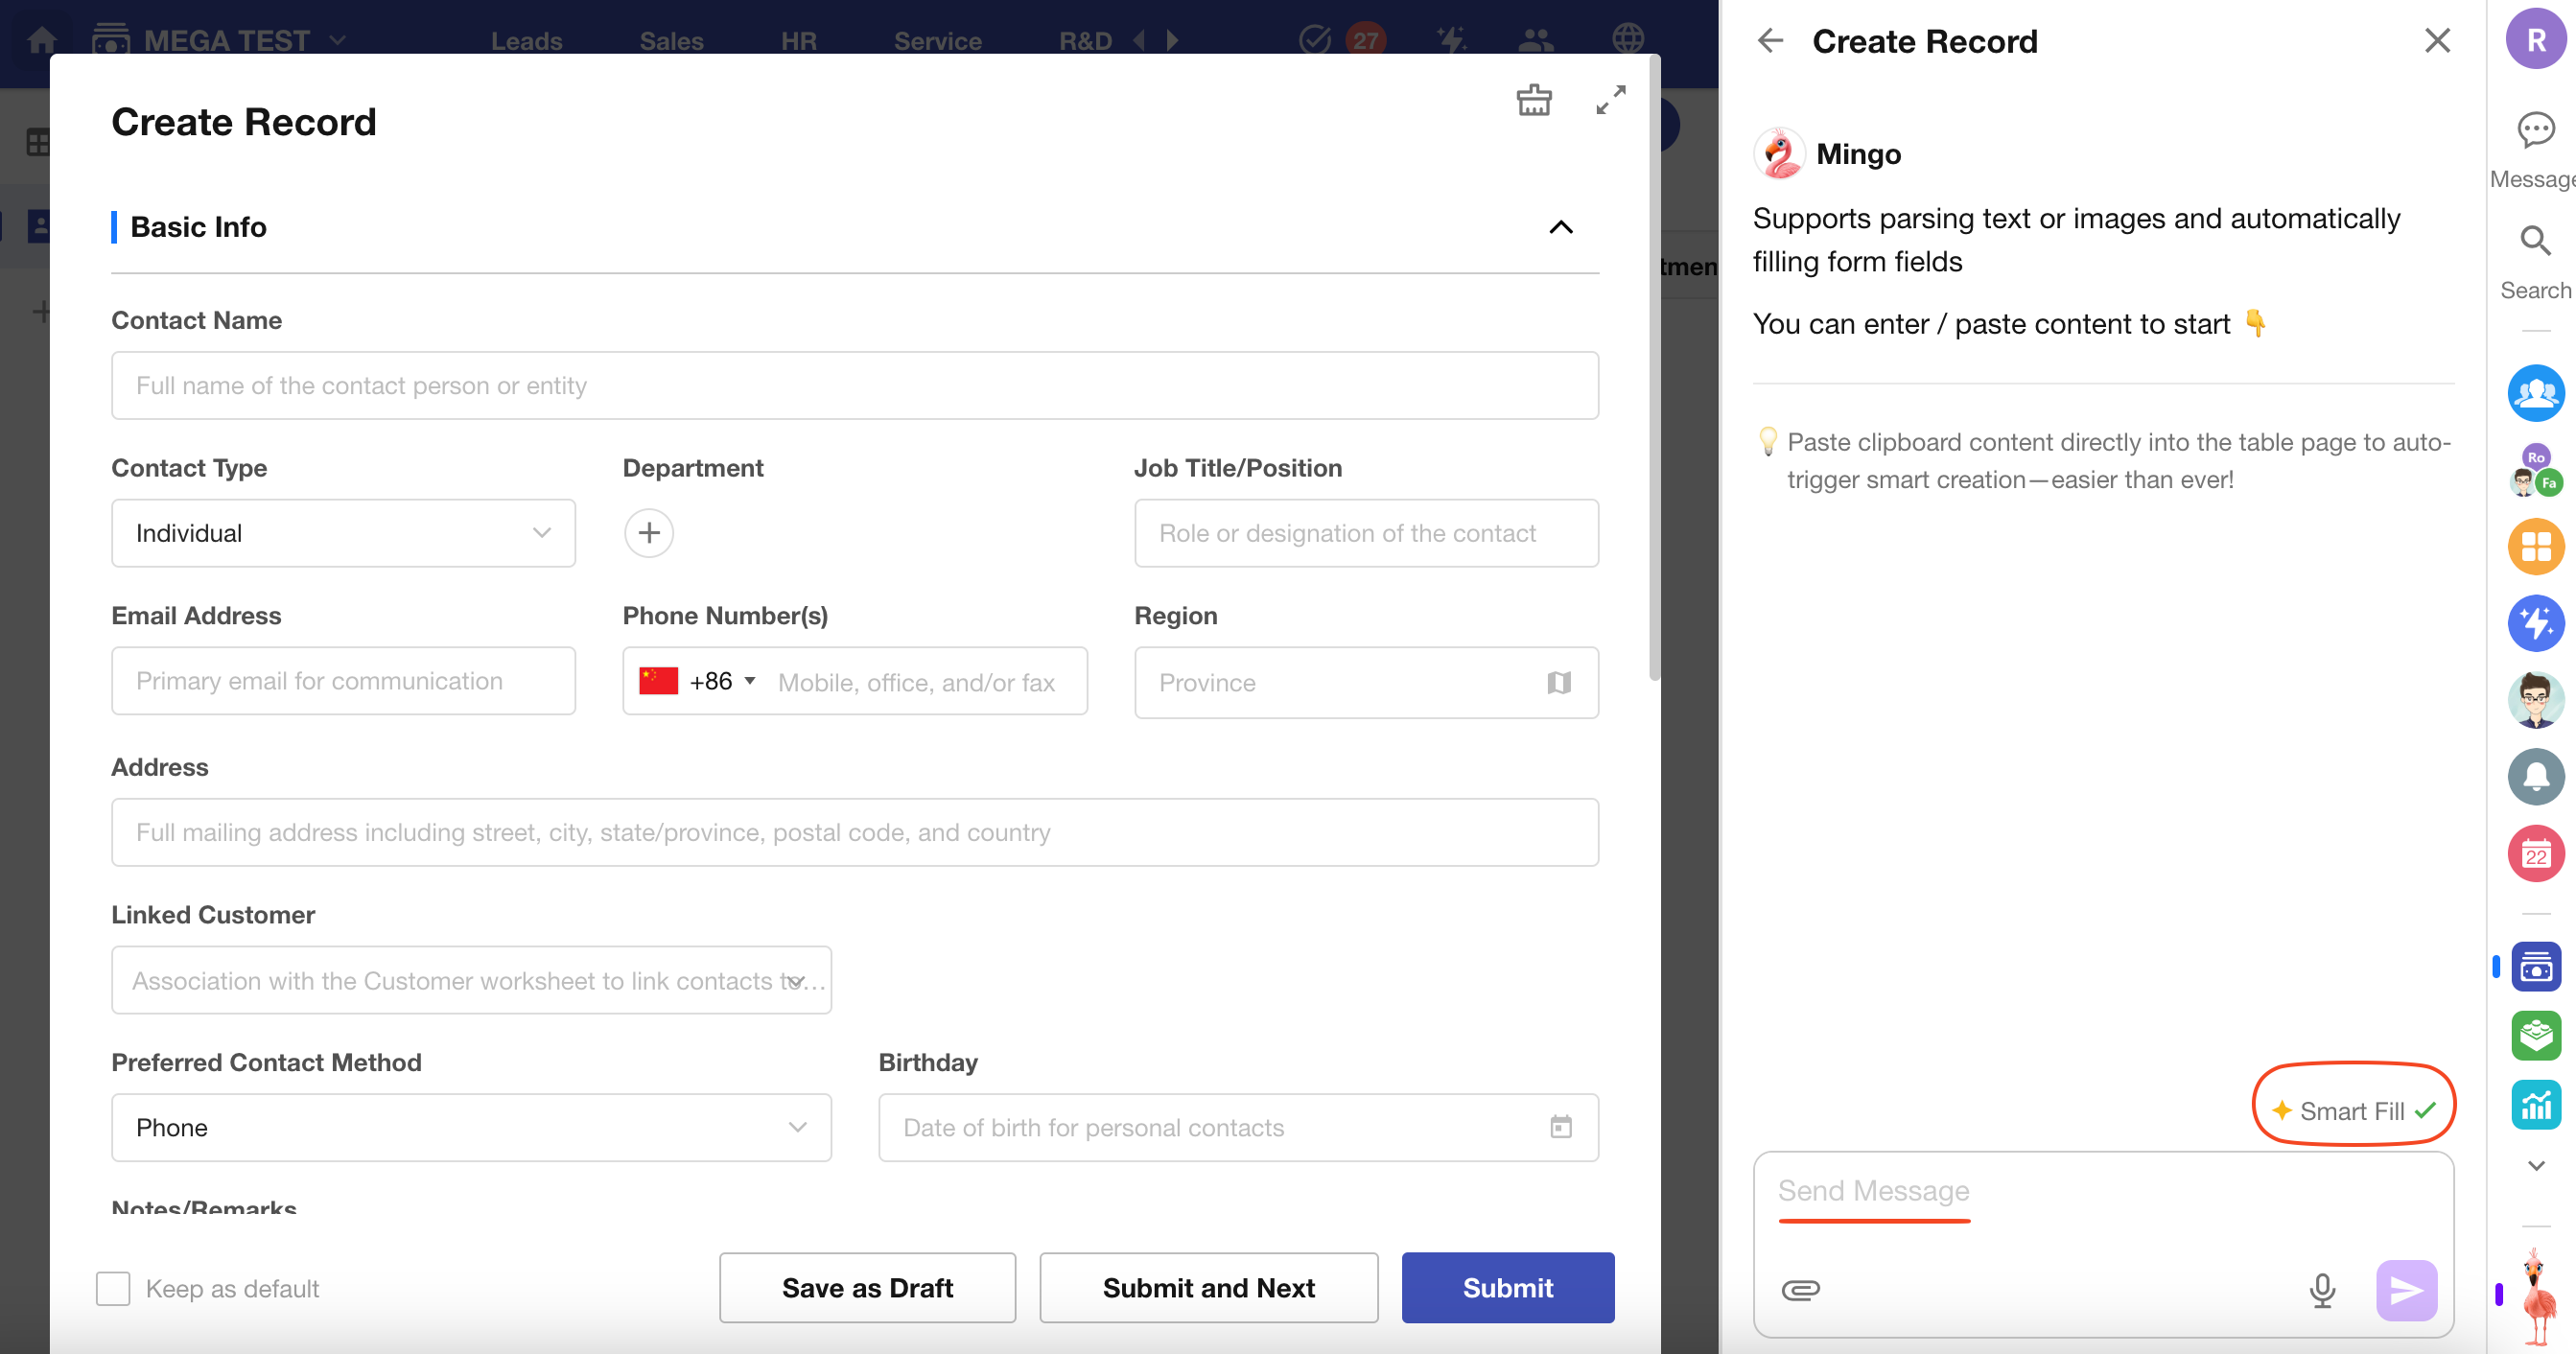The height and width of the screenshot is (1354, 2576).
Task: Open the Search icon in right sidebar
Action: coord(2535,241)
